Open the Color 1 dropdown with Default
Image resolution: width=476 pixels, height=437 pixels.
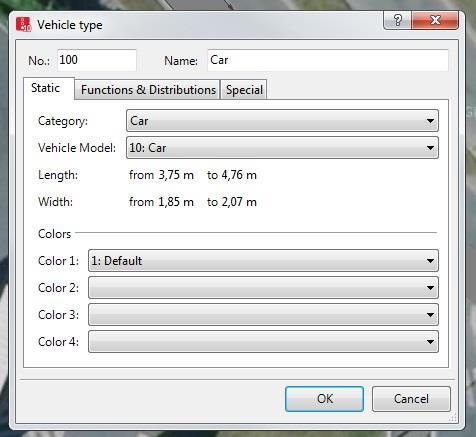coord(263,261)
